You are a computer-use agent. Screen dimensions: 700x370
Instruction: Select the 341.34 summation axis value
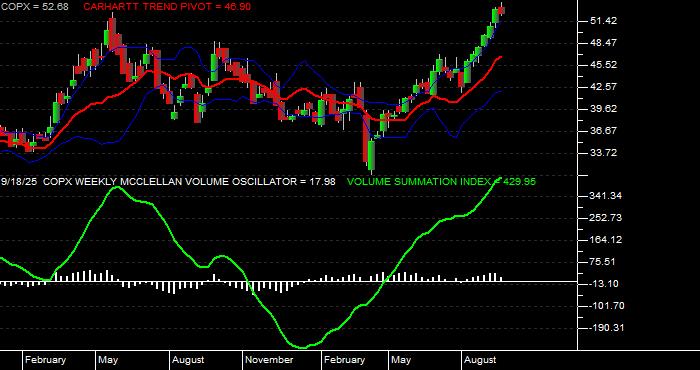click(x=605, y=196)
